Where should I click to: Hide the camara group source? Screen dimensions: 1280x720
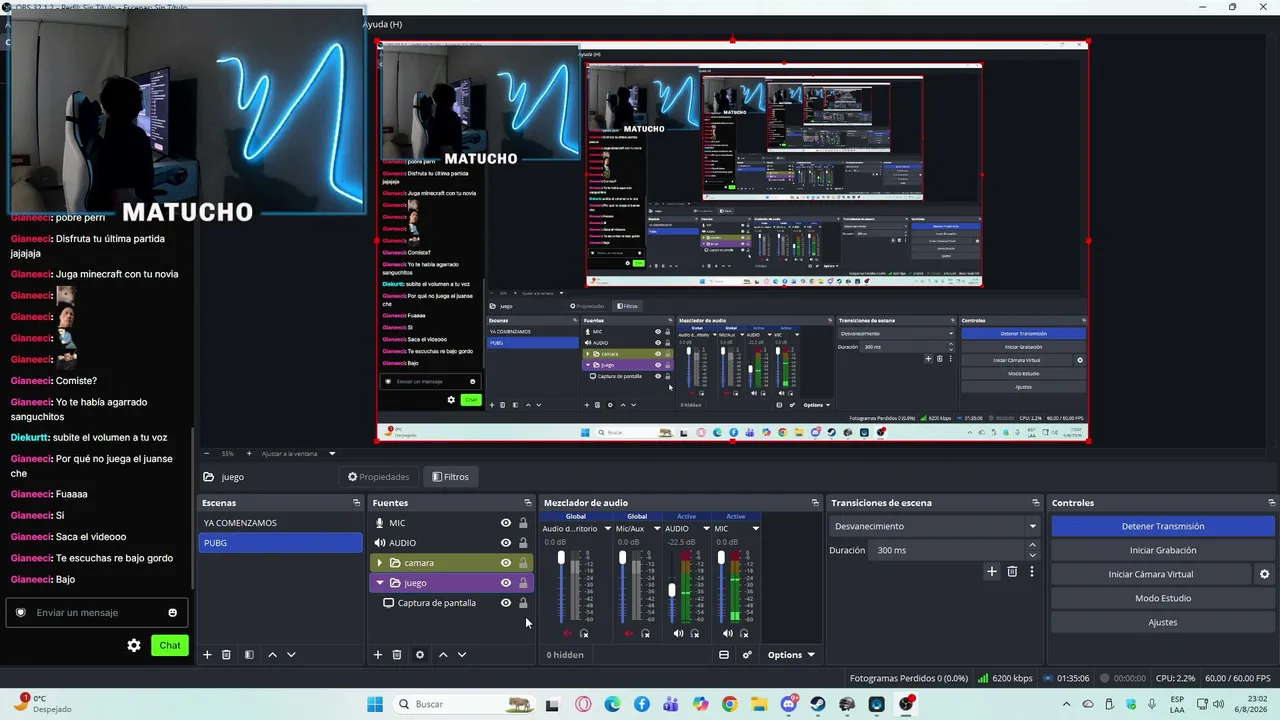[x=506, y=563]
